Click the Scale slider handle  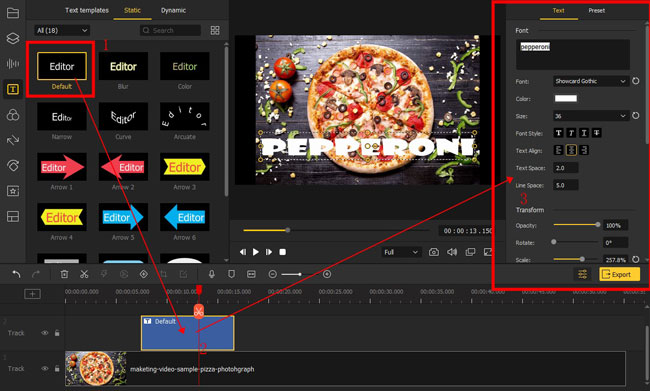coord(582,259)
